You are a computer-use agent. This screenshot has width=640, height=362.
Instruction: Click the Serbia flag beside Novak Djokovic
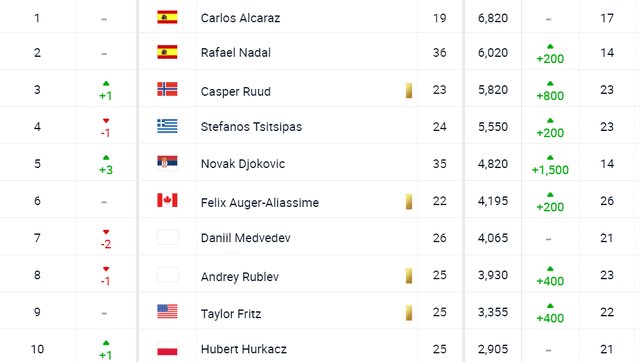pos(167,163)
